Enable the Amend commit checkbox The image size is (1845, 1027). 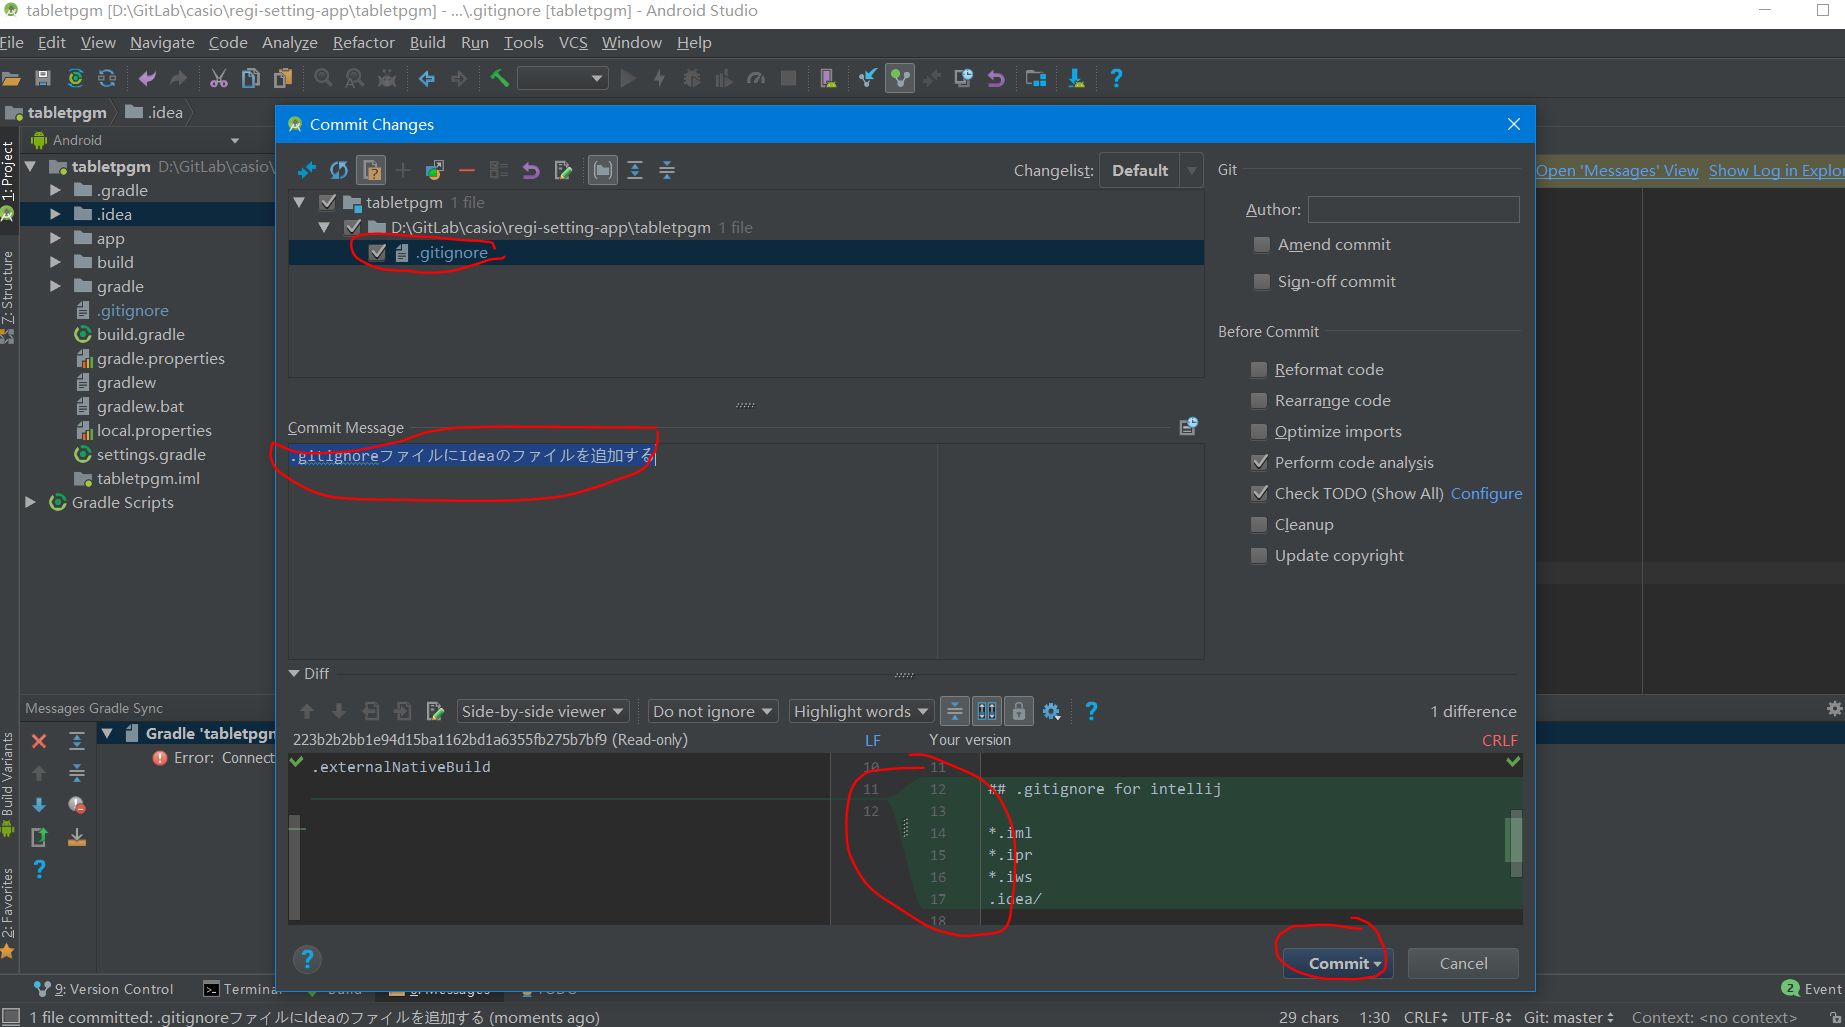pos(1262,245)
